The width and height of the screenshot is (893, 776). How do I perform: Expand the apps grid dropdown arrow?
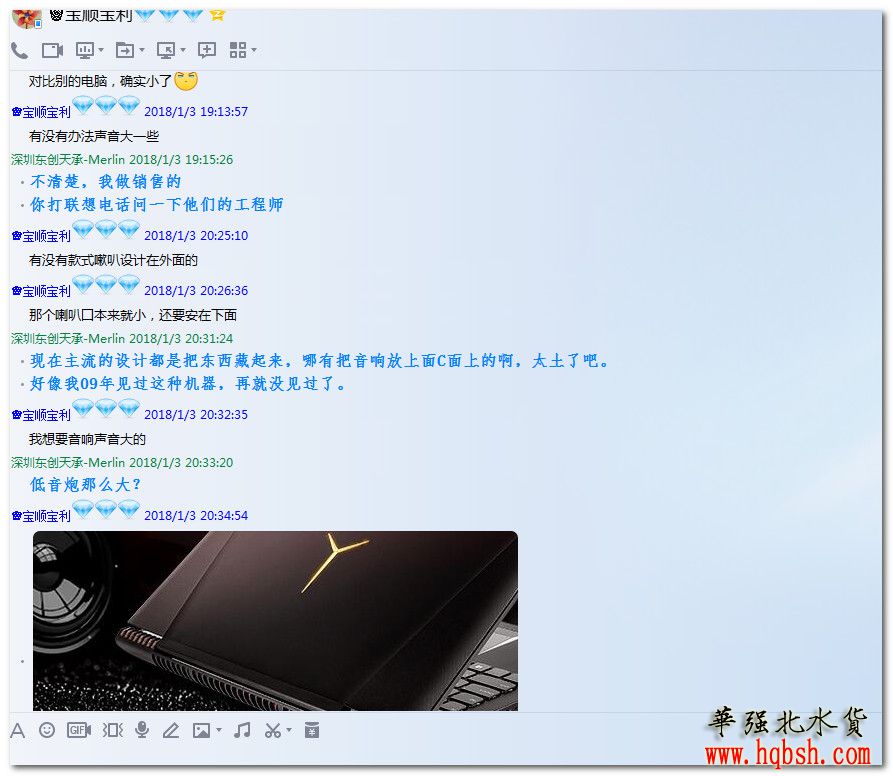click(x=254, y=50)
